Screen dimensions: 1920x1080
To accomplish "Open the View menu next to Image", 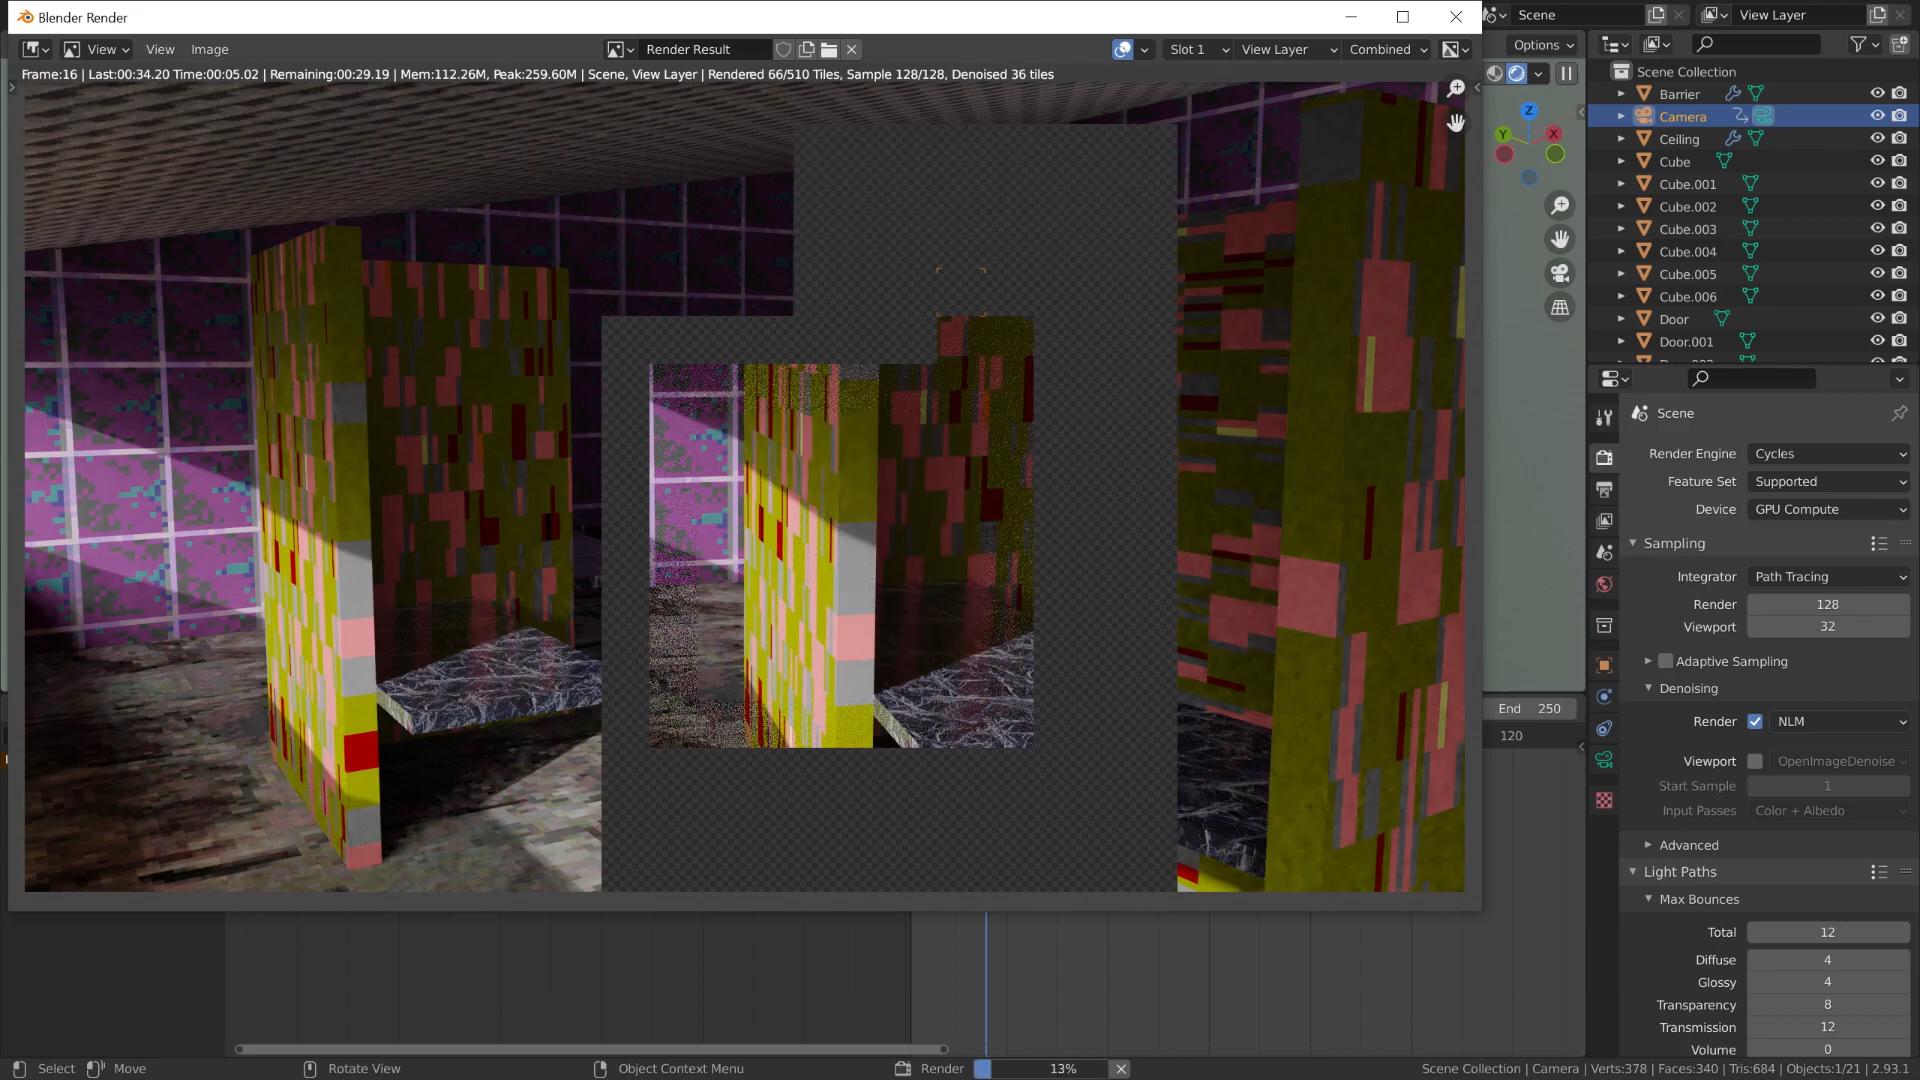I will [160, 49].
